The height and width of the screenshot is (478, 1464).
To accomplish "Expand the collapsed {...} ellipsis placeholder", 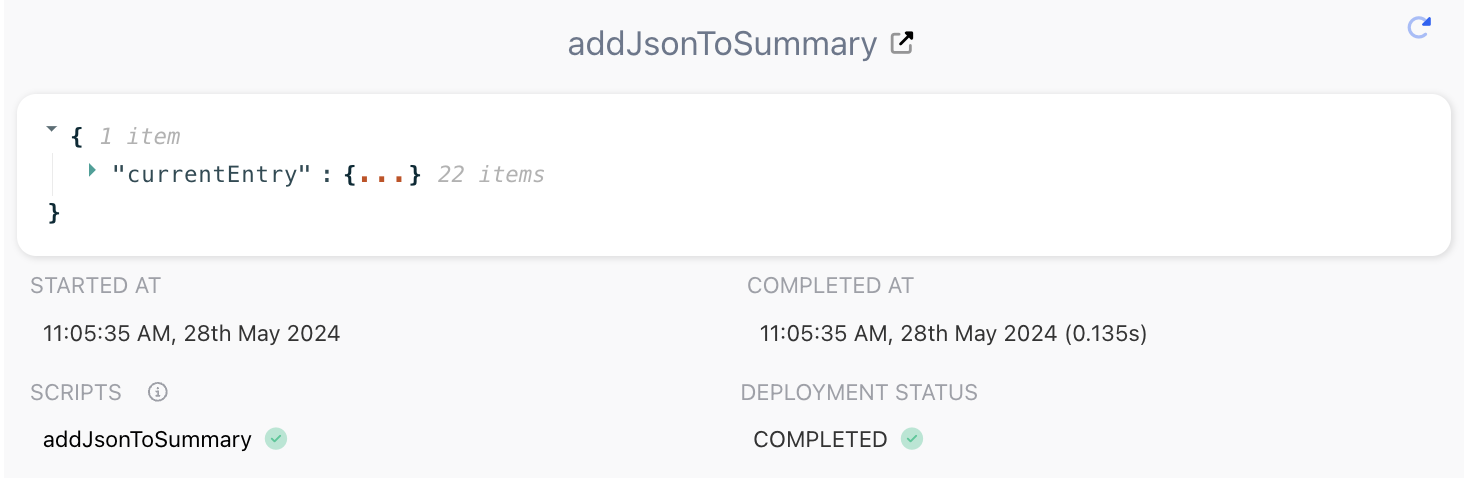I will pyautogui.click(x=383, y=175).
